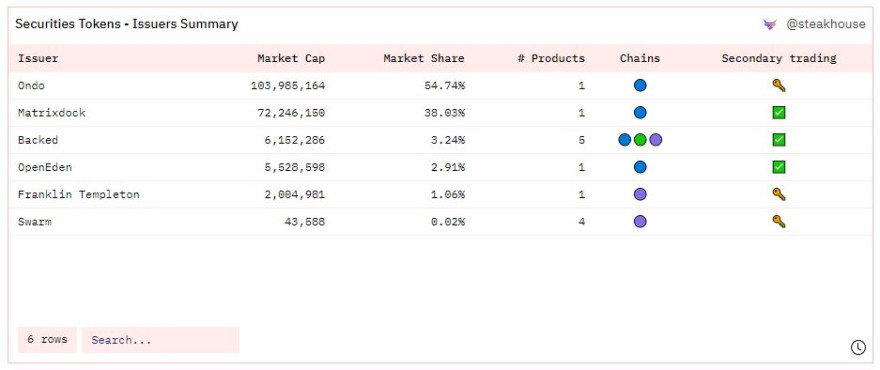
Task: Click the steakhouse logo icon
Action: [769, 24]
